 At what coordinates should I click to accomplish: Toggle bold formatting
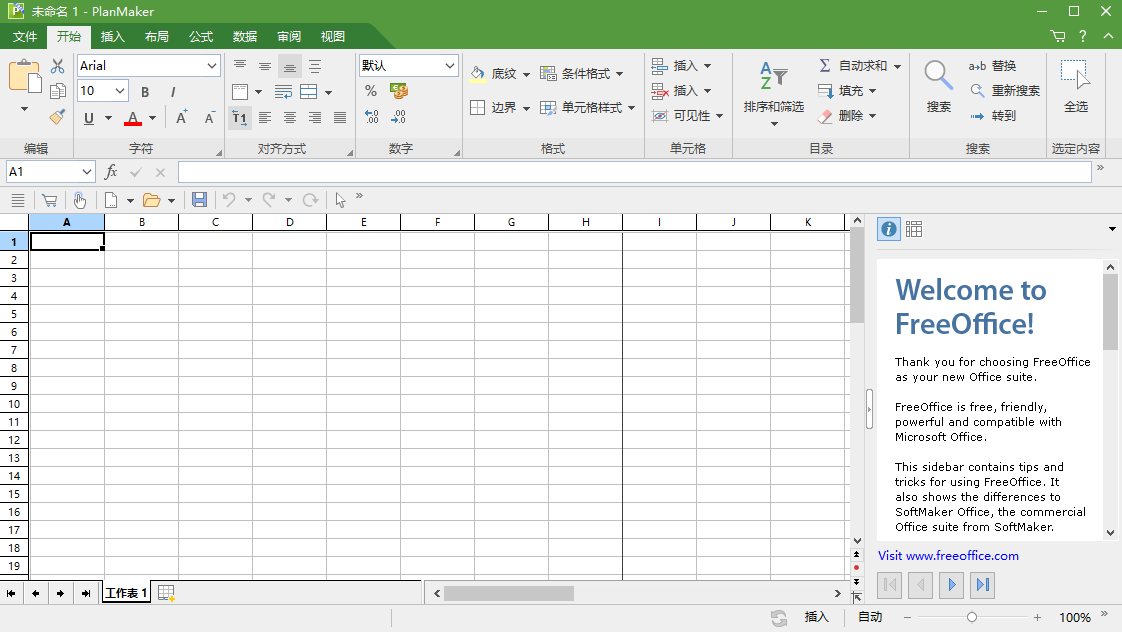pos(144,91)
